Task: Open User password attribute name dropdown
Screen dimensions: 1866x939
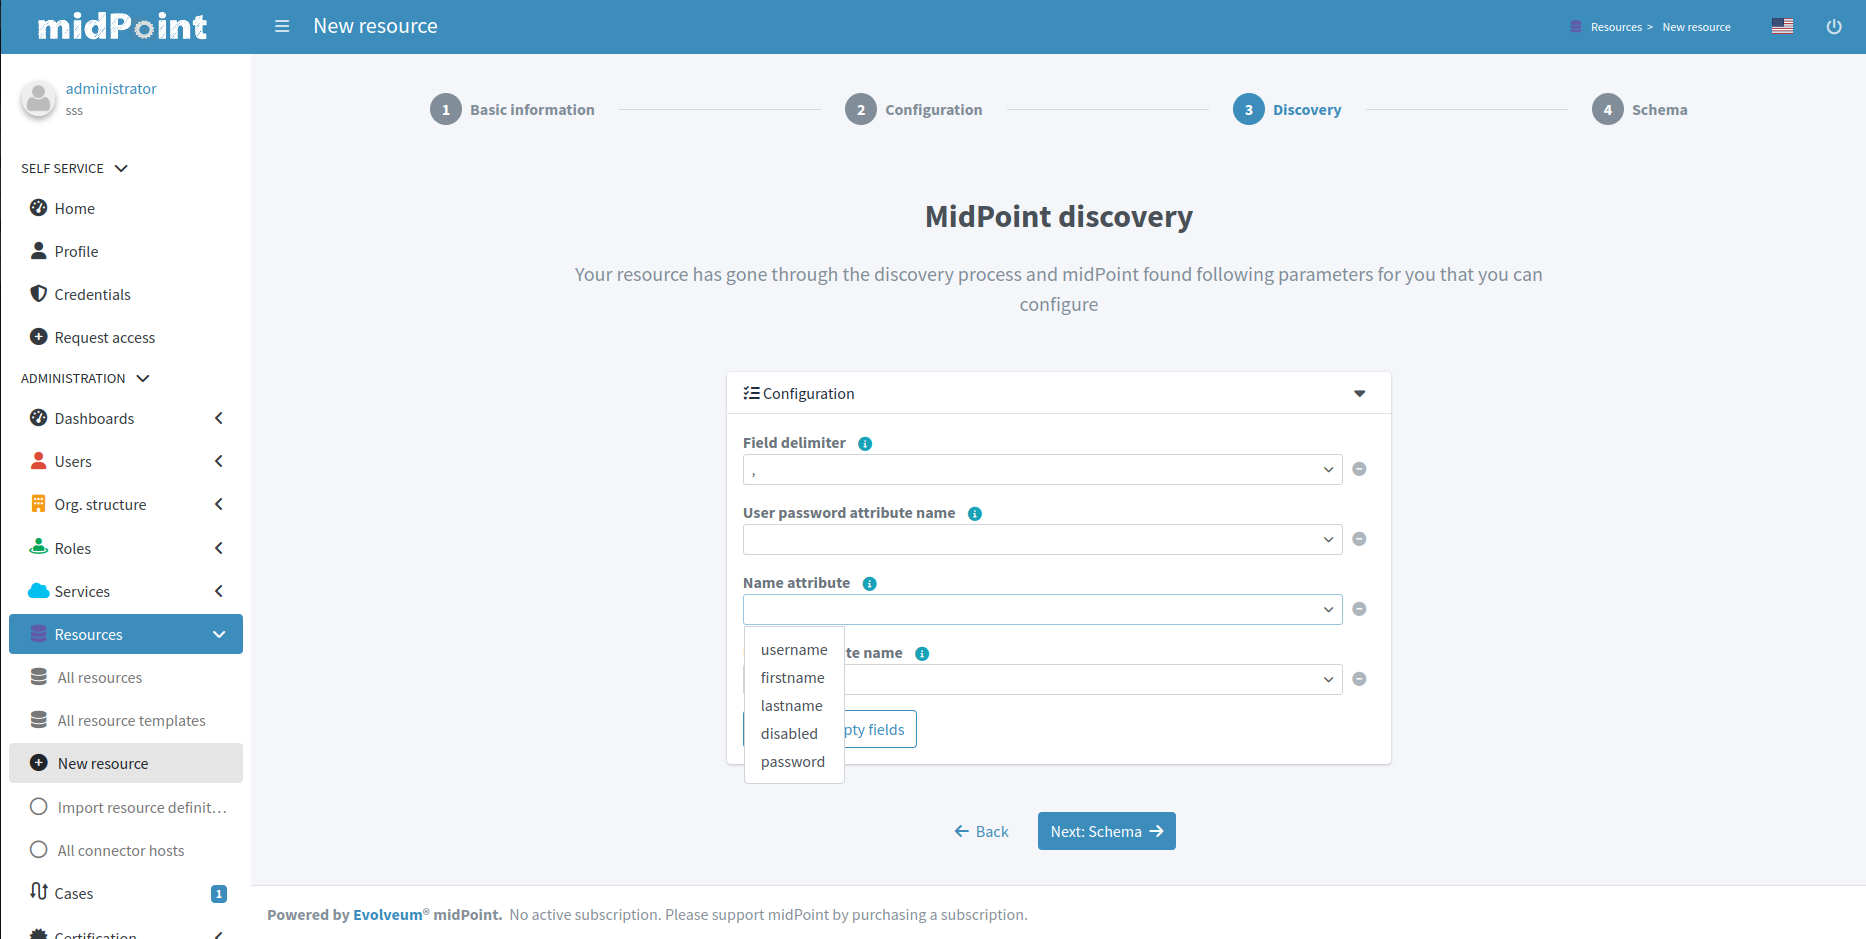Action: tap(1041, 540)
